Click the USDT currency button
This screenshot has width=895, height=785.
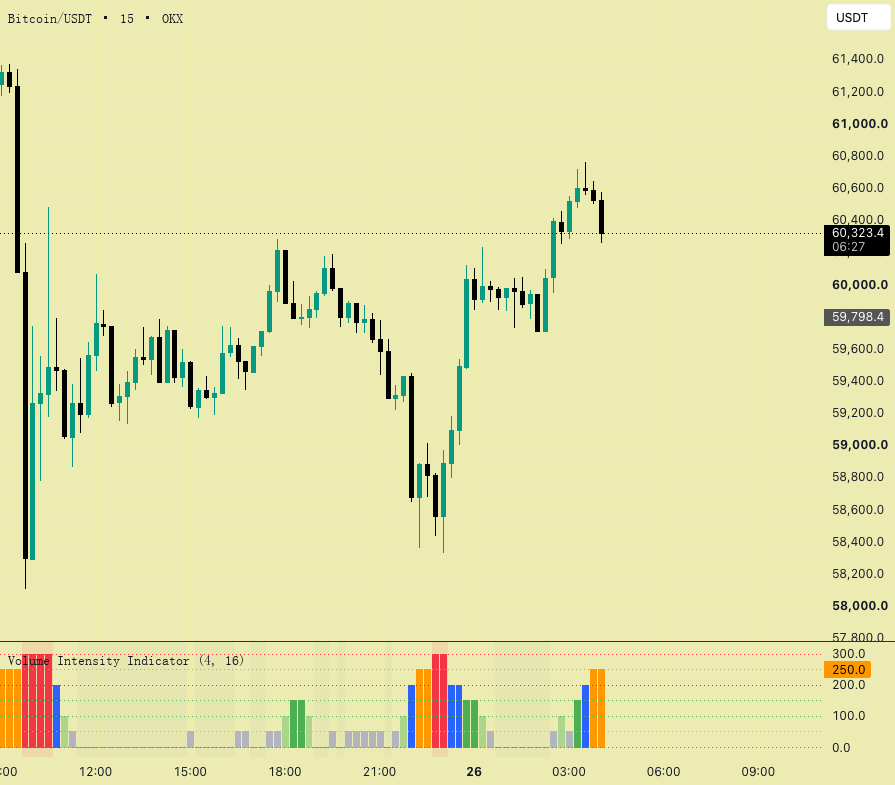[858, 18]
